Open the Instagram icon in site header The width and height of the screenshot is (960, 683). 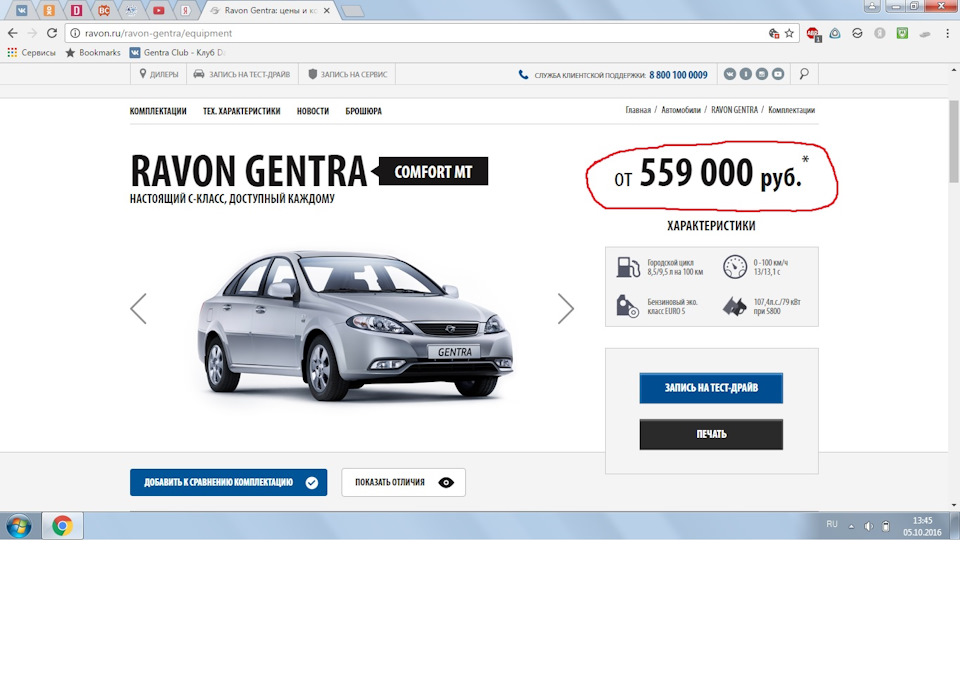[762, 73]
